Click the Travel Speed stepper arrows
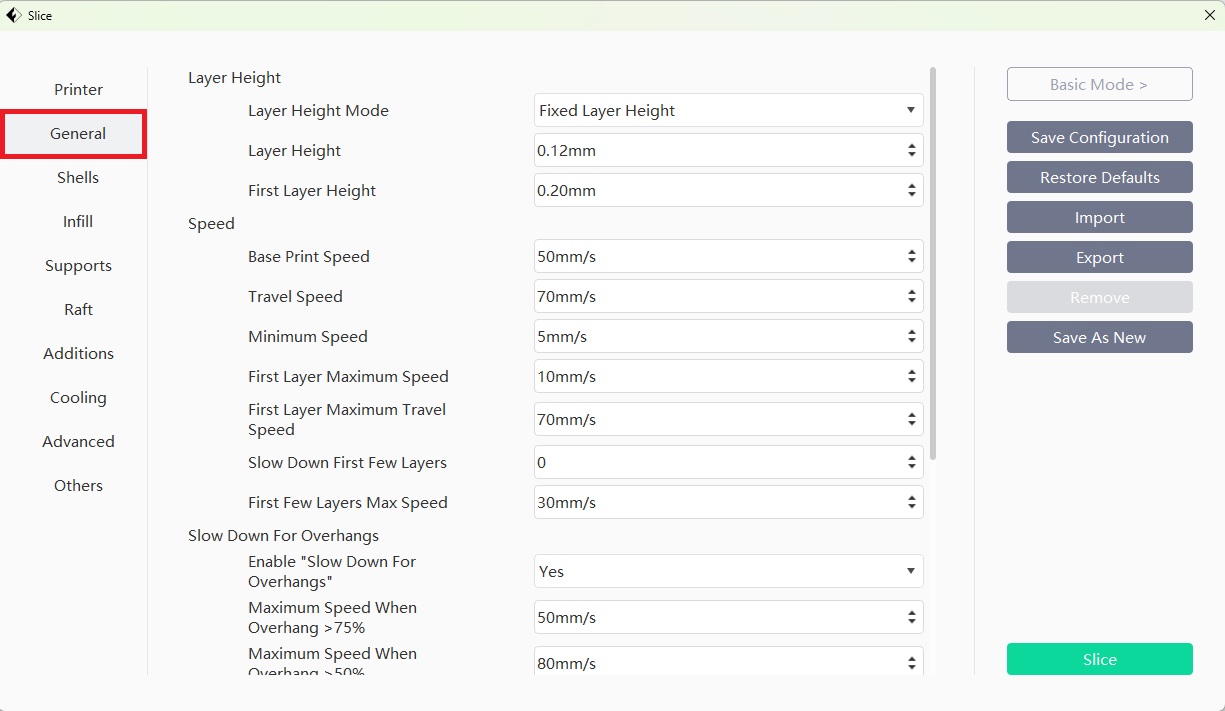Screen dimensions: 1225x711 coord(911,297)
